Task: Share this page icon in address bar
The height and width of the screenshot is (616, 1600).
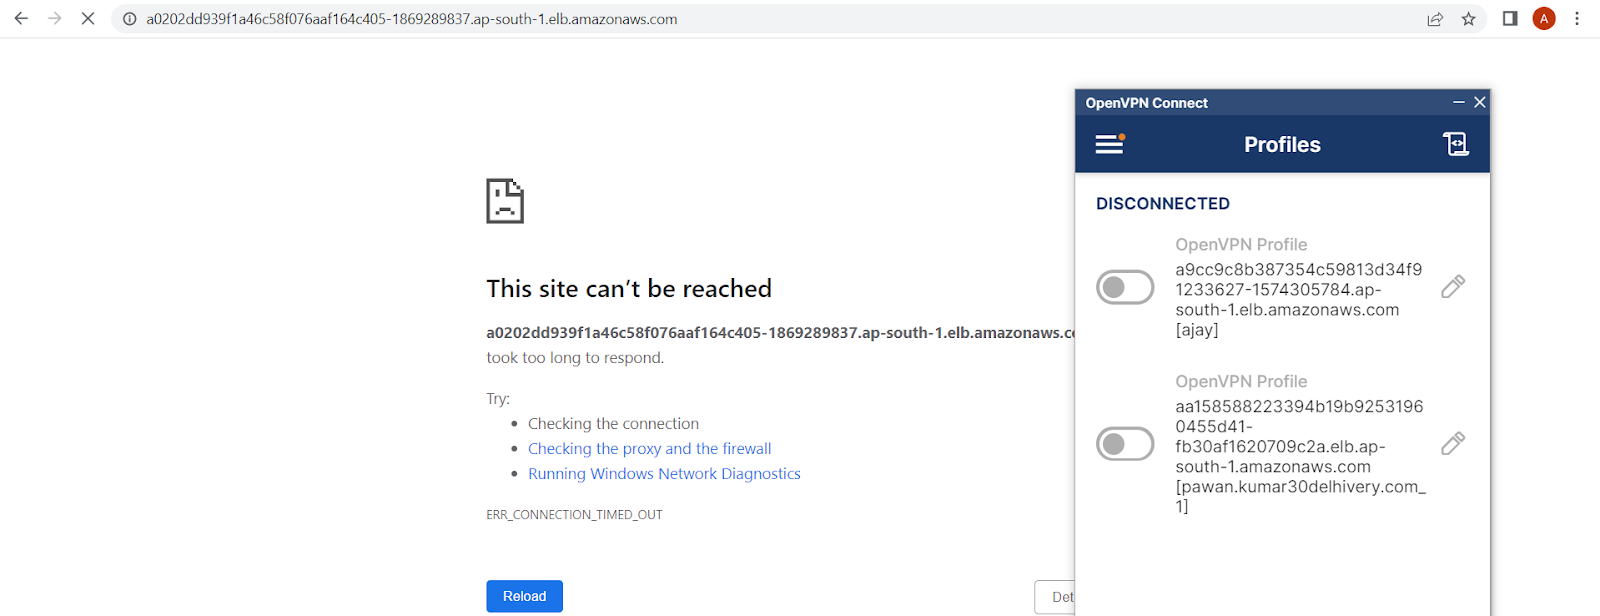Action: click(x=1435, y=19)
